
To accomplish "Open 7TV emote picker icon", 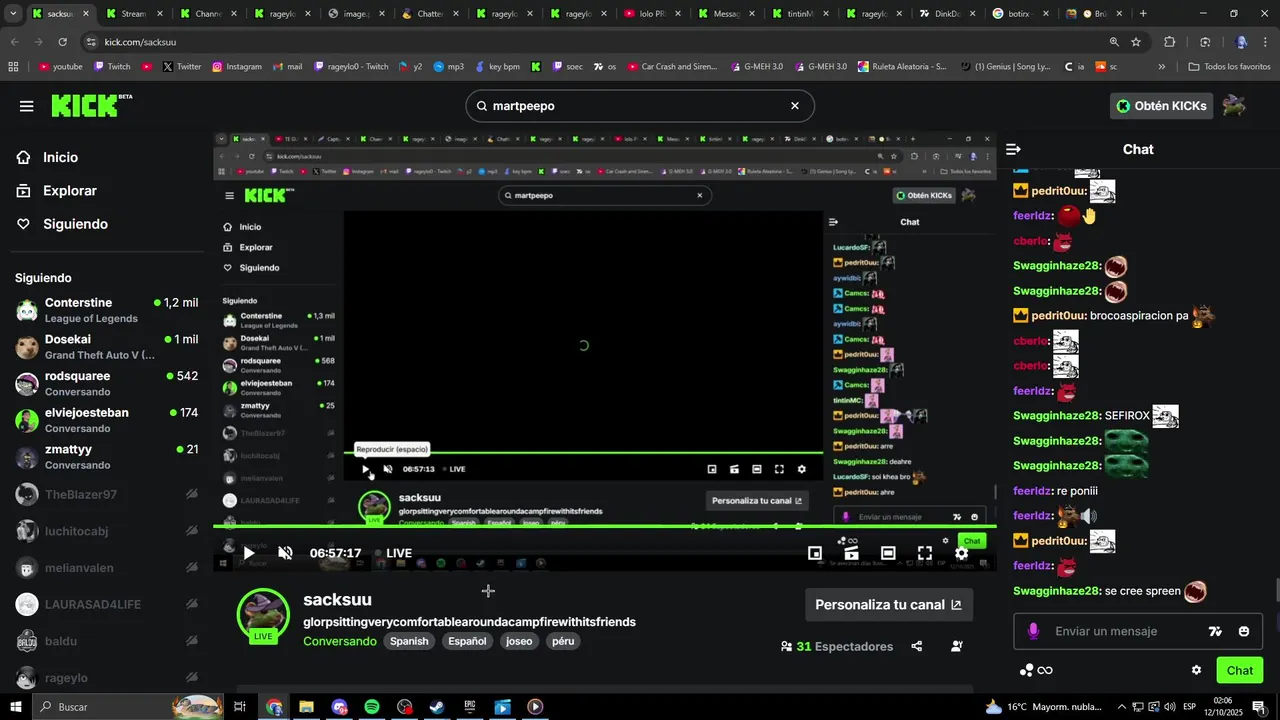I will 1215,631.
